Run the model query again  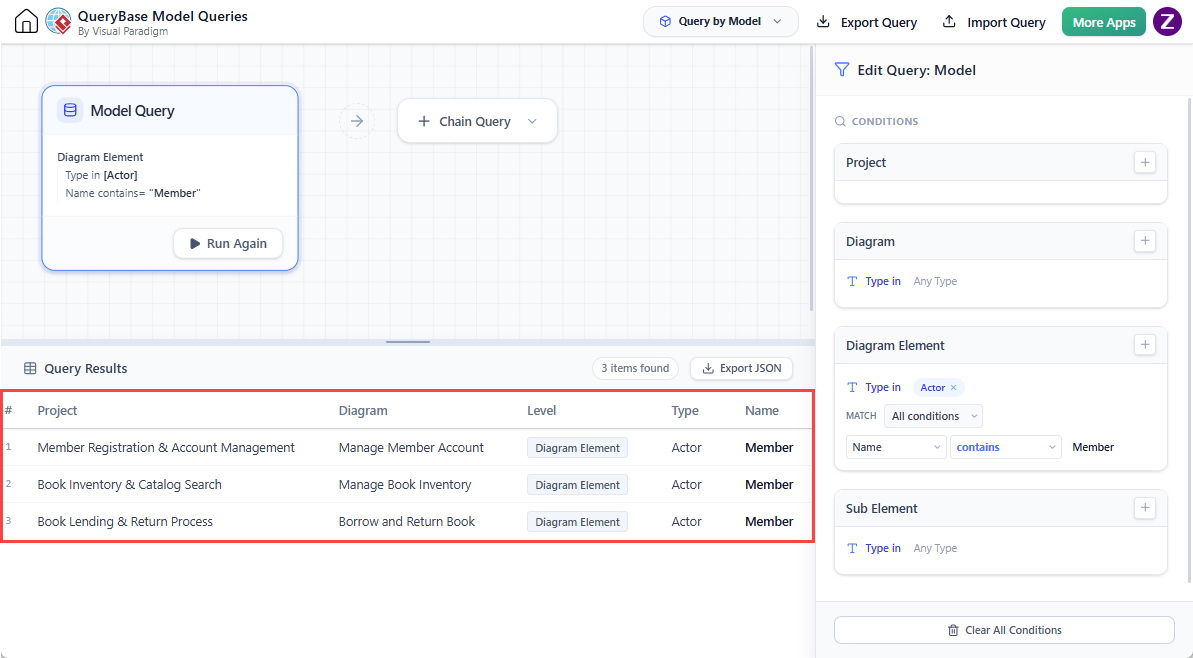(x=228, y=243)
